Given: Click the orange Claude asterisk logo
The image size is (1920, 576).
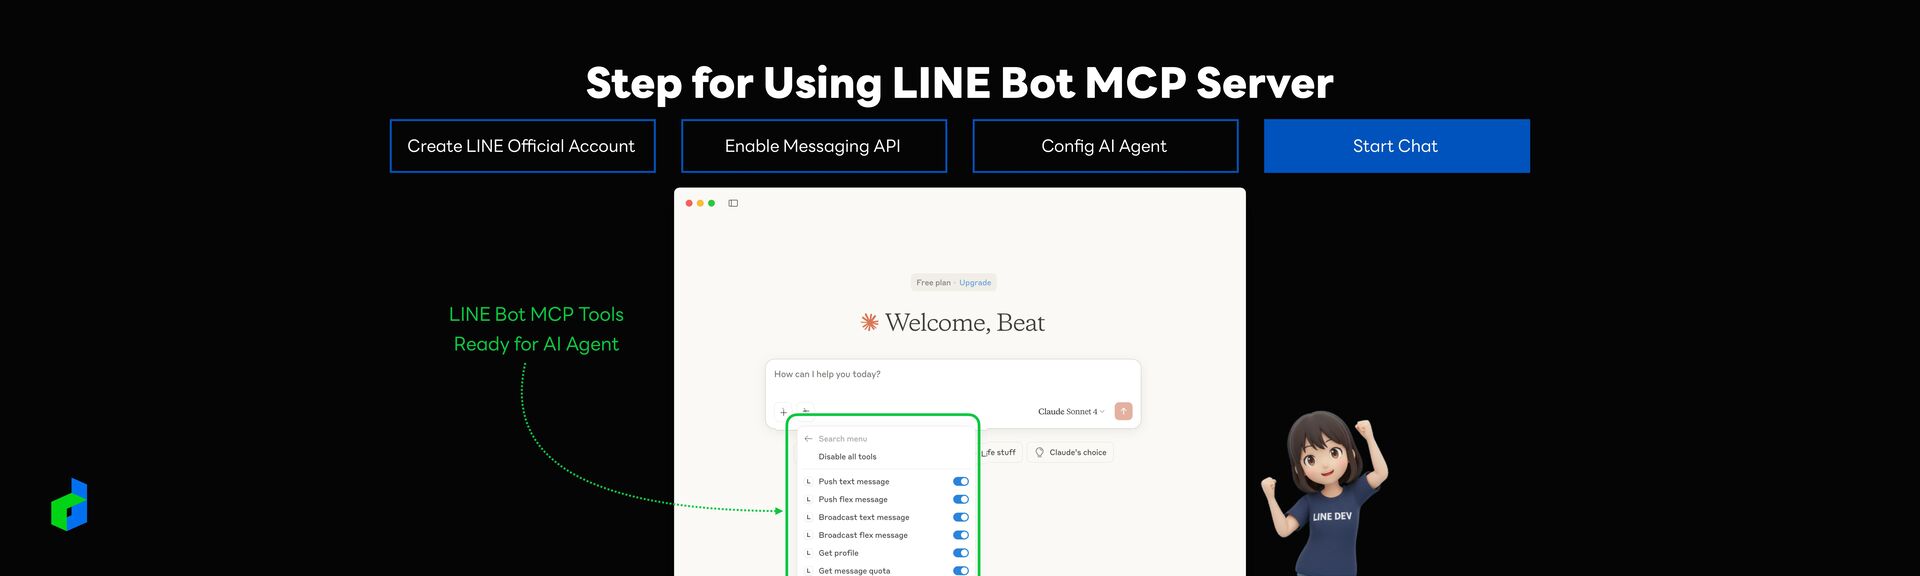Looking at the screenshot, I should tap(870, 322).
